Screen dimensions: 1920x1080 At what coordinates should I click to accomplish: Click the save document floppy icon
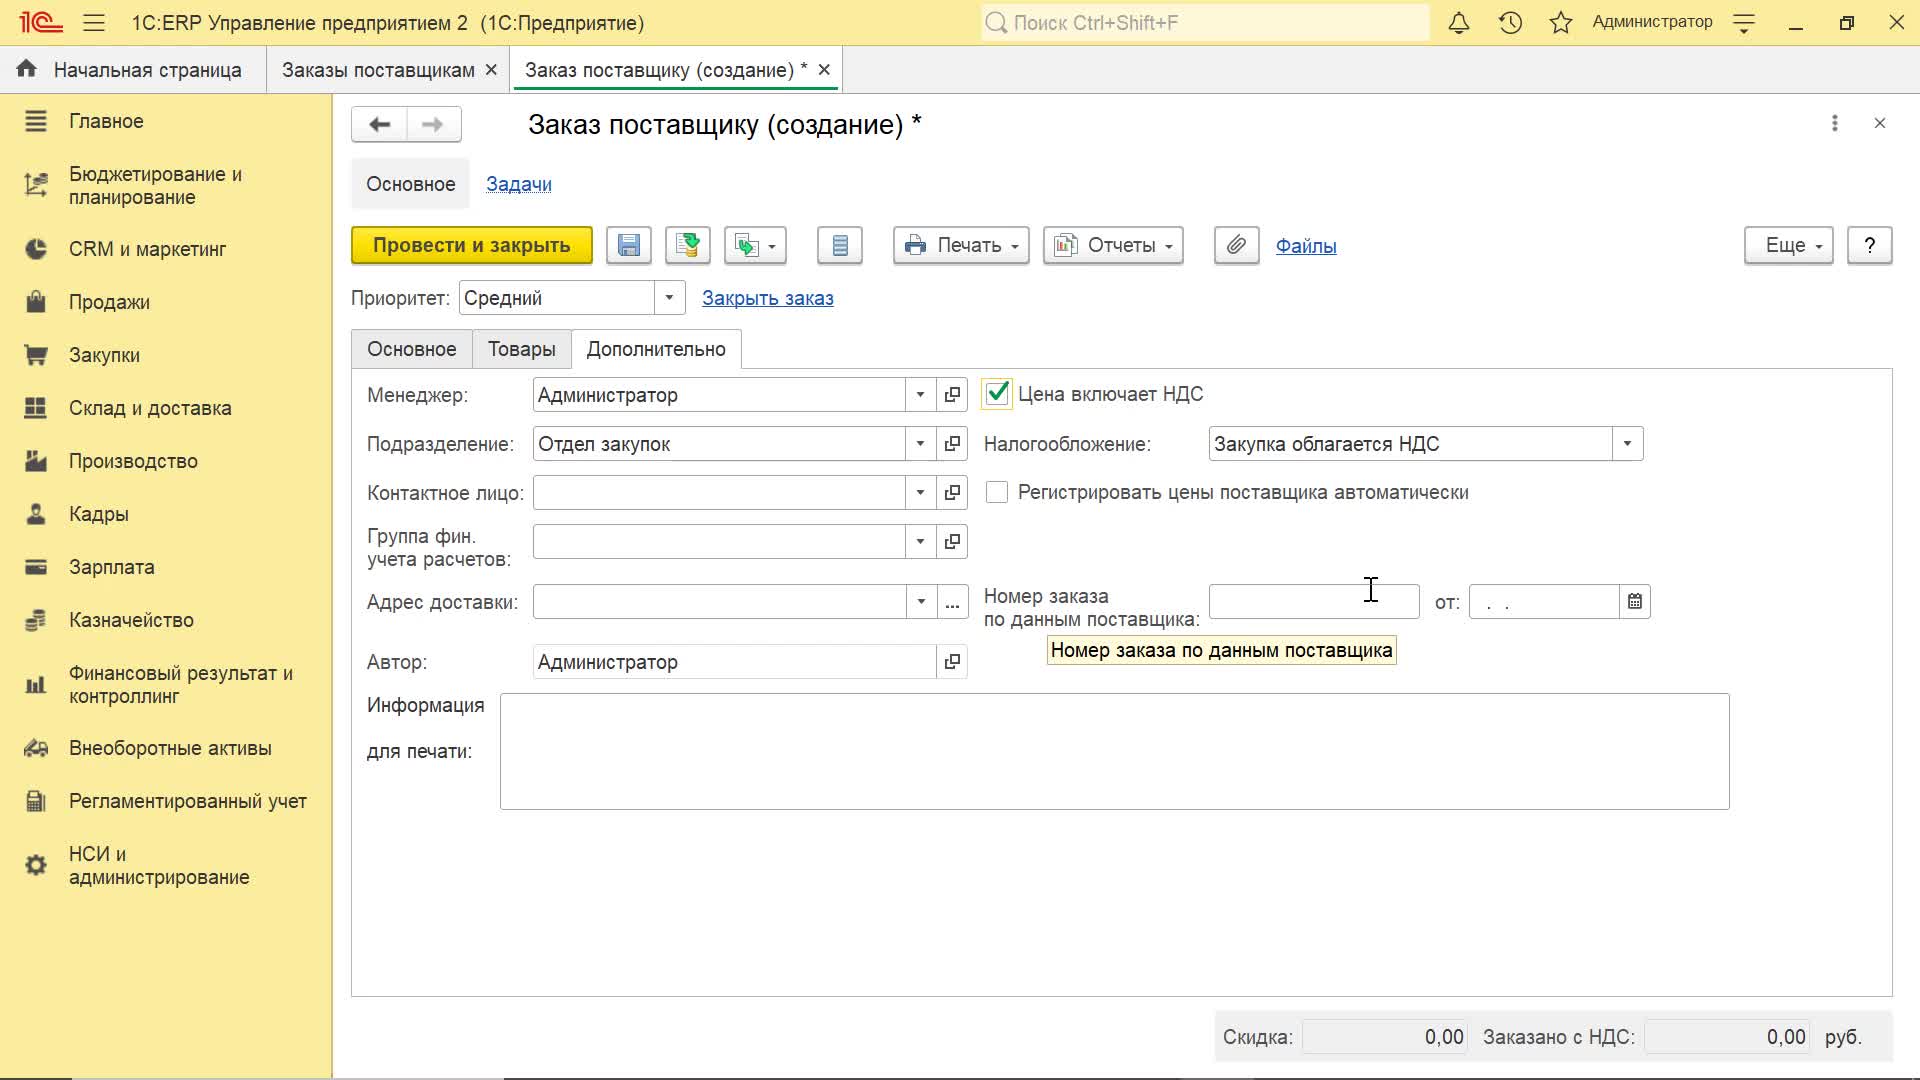[x=629, y=245]
